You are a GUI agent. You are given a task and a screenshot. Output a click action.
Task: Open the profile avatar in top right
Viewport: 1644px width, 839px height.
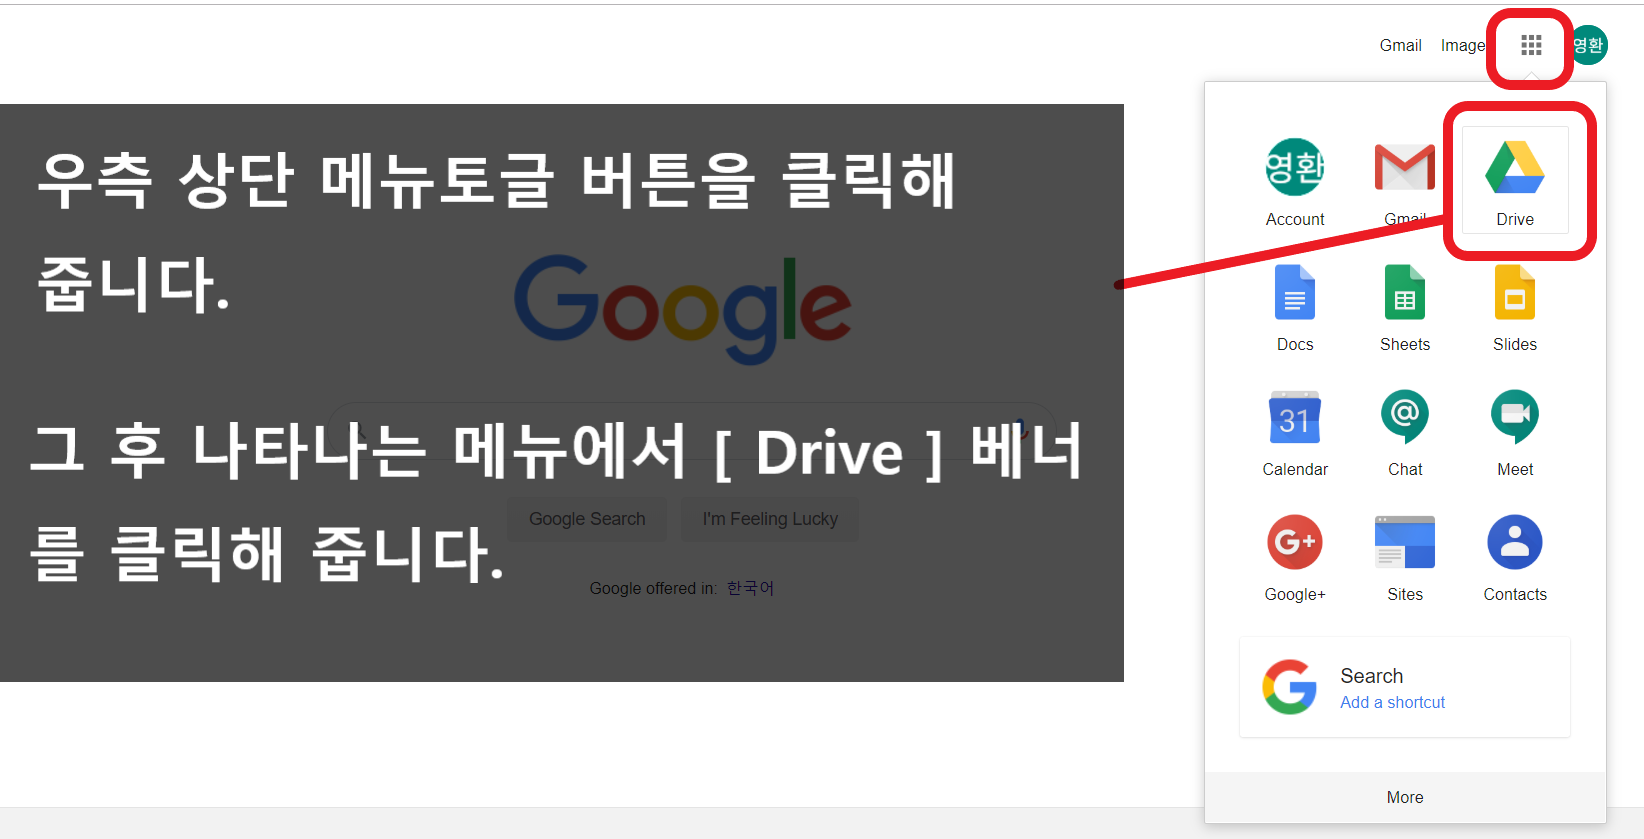[x=1588, y=45]
